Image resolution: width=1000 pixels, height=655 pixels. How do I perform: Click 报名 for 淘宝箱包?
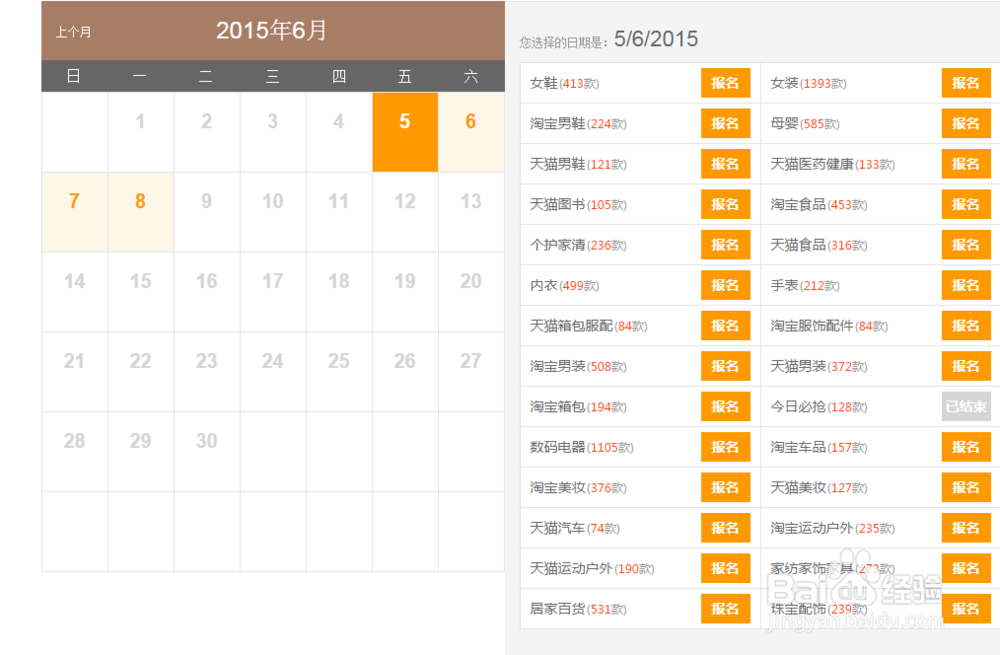[x=725, y=406]
